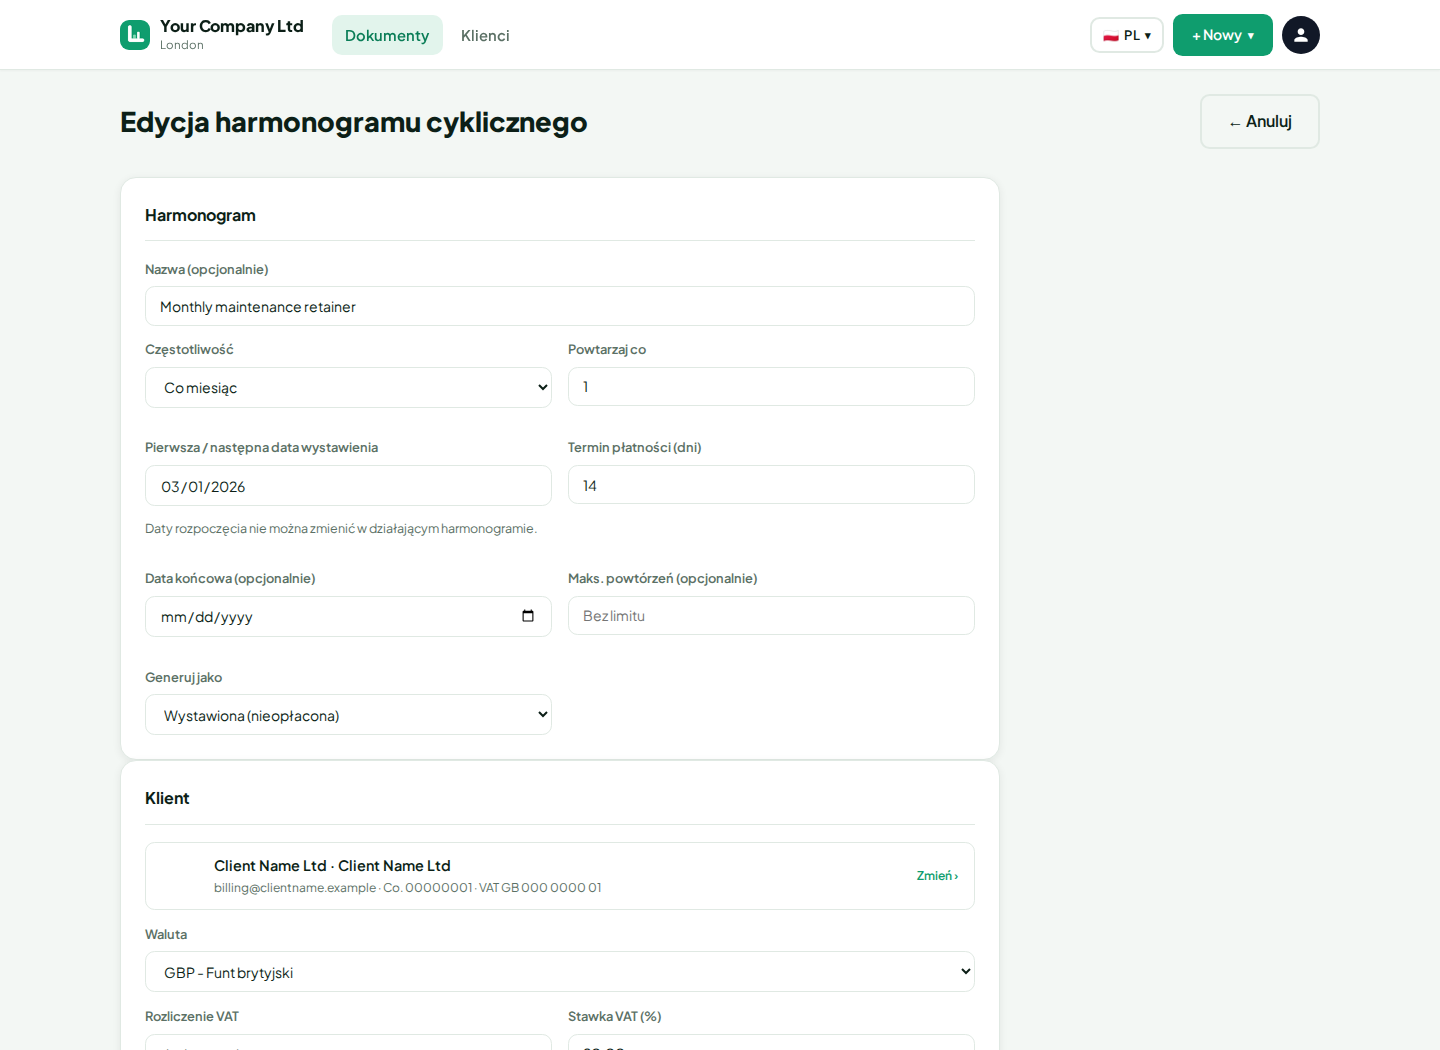Image resolution: width=1440 pixels, height=1050 pixels.
Task: Click the Klient section heading
Action: coord(167,798)
